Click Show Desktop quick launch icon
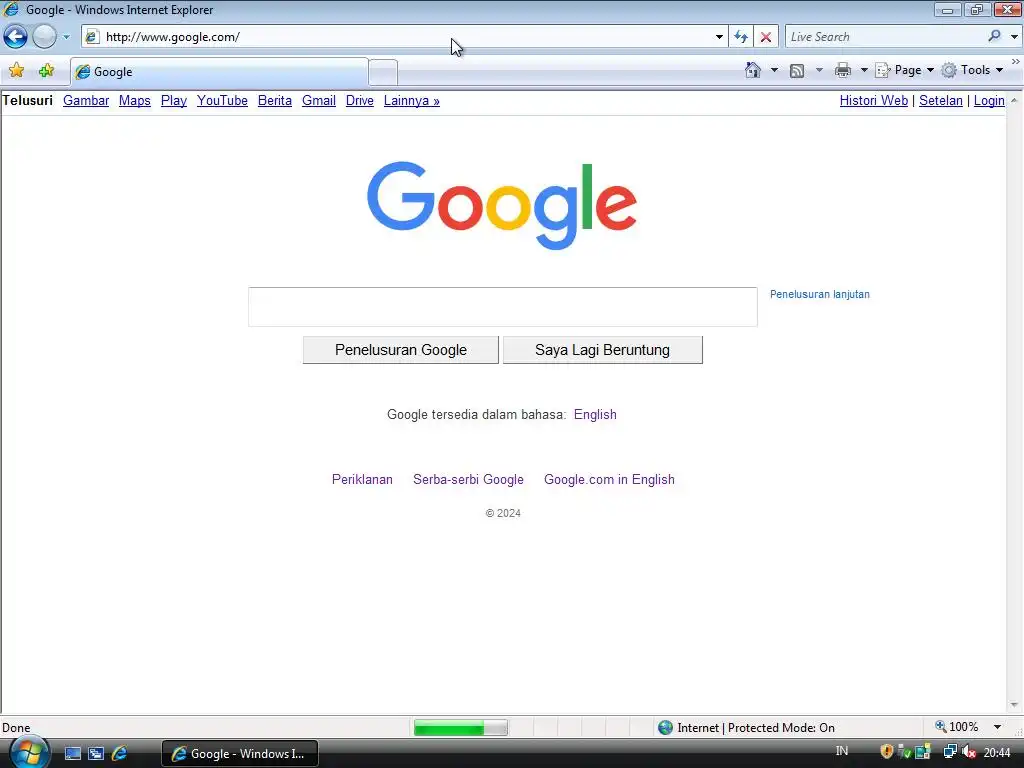The height and width of the screenshot is (768, 1024). (72, 754)
